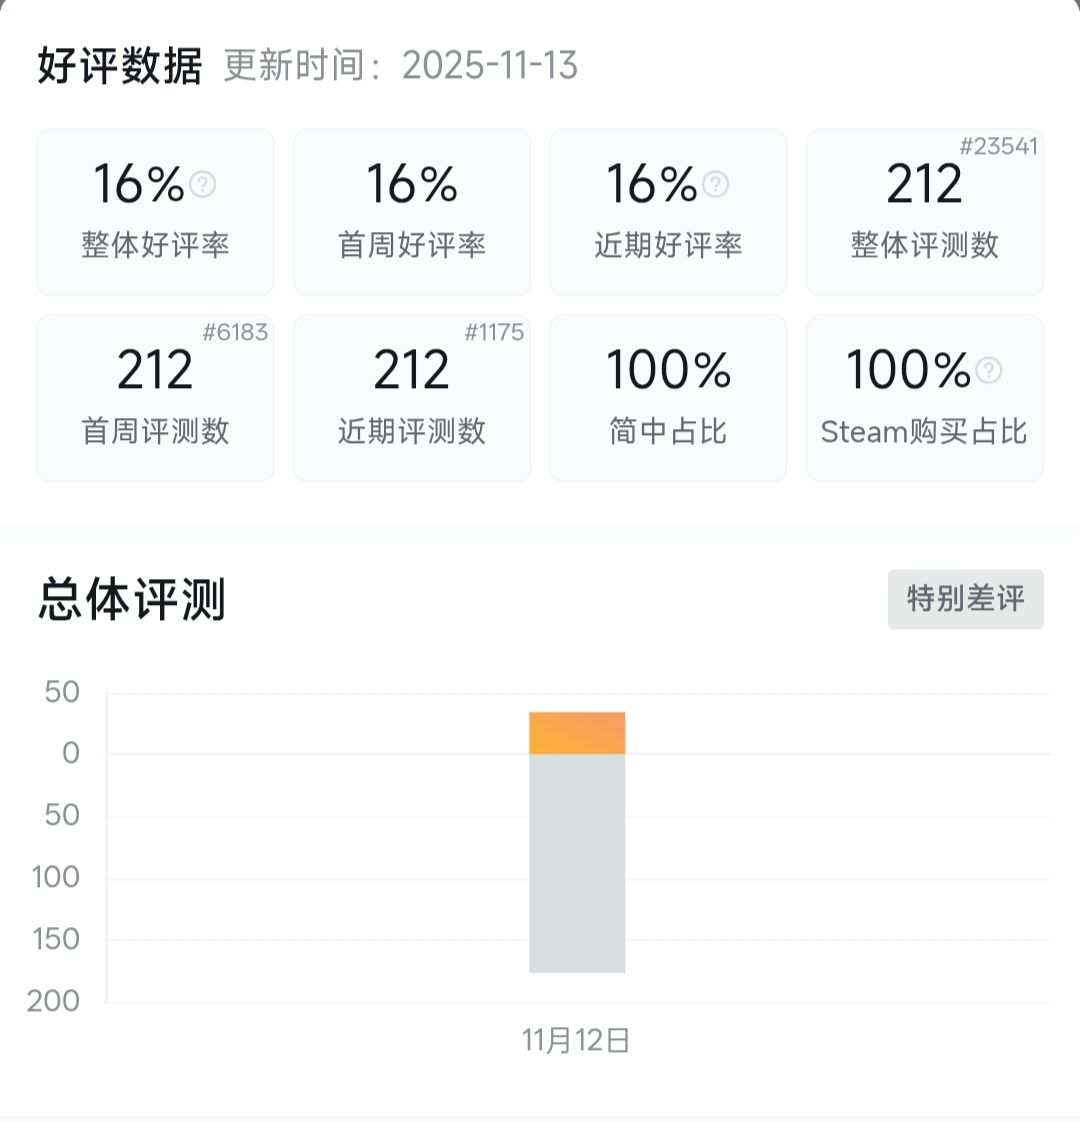The height and width of the screenshot is (1122, 1080).
Task: Open the 首周评测数 card
Action: click(x=155, y=398)
